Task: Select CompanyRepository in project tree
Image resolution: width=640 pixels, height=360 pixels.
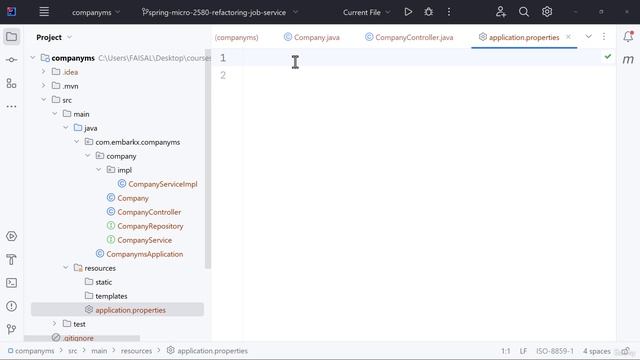Action: pos(150,226)
